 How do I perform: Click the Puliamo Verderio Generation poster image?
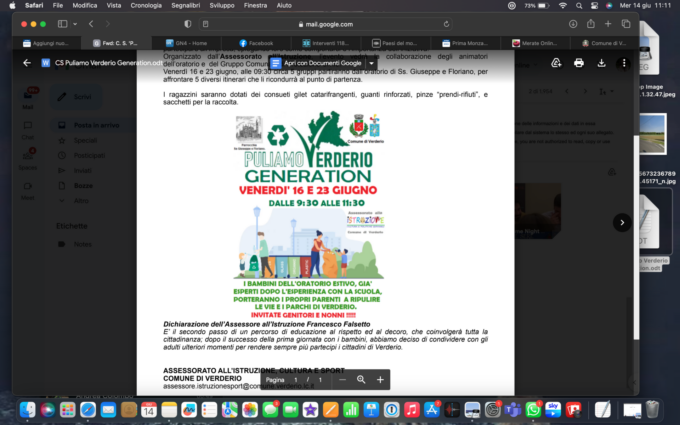308,215
